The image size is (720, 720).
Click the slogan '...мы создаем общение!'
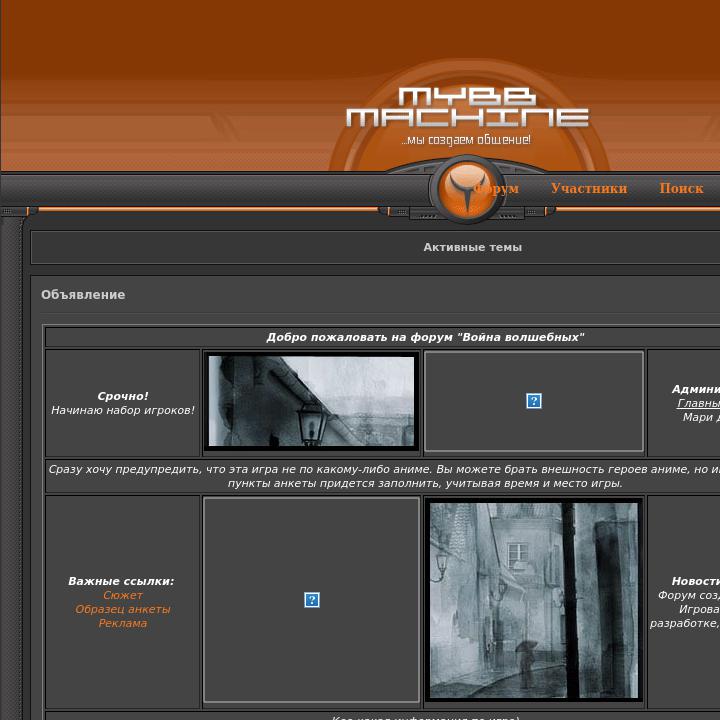466,140
